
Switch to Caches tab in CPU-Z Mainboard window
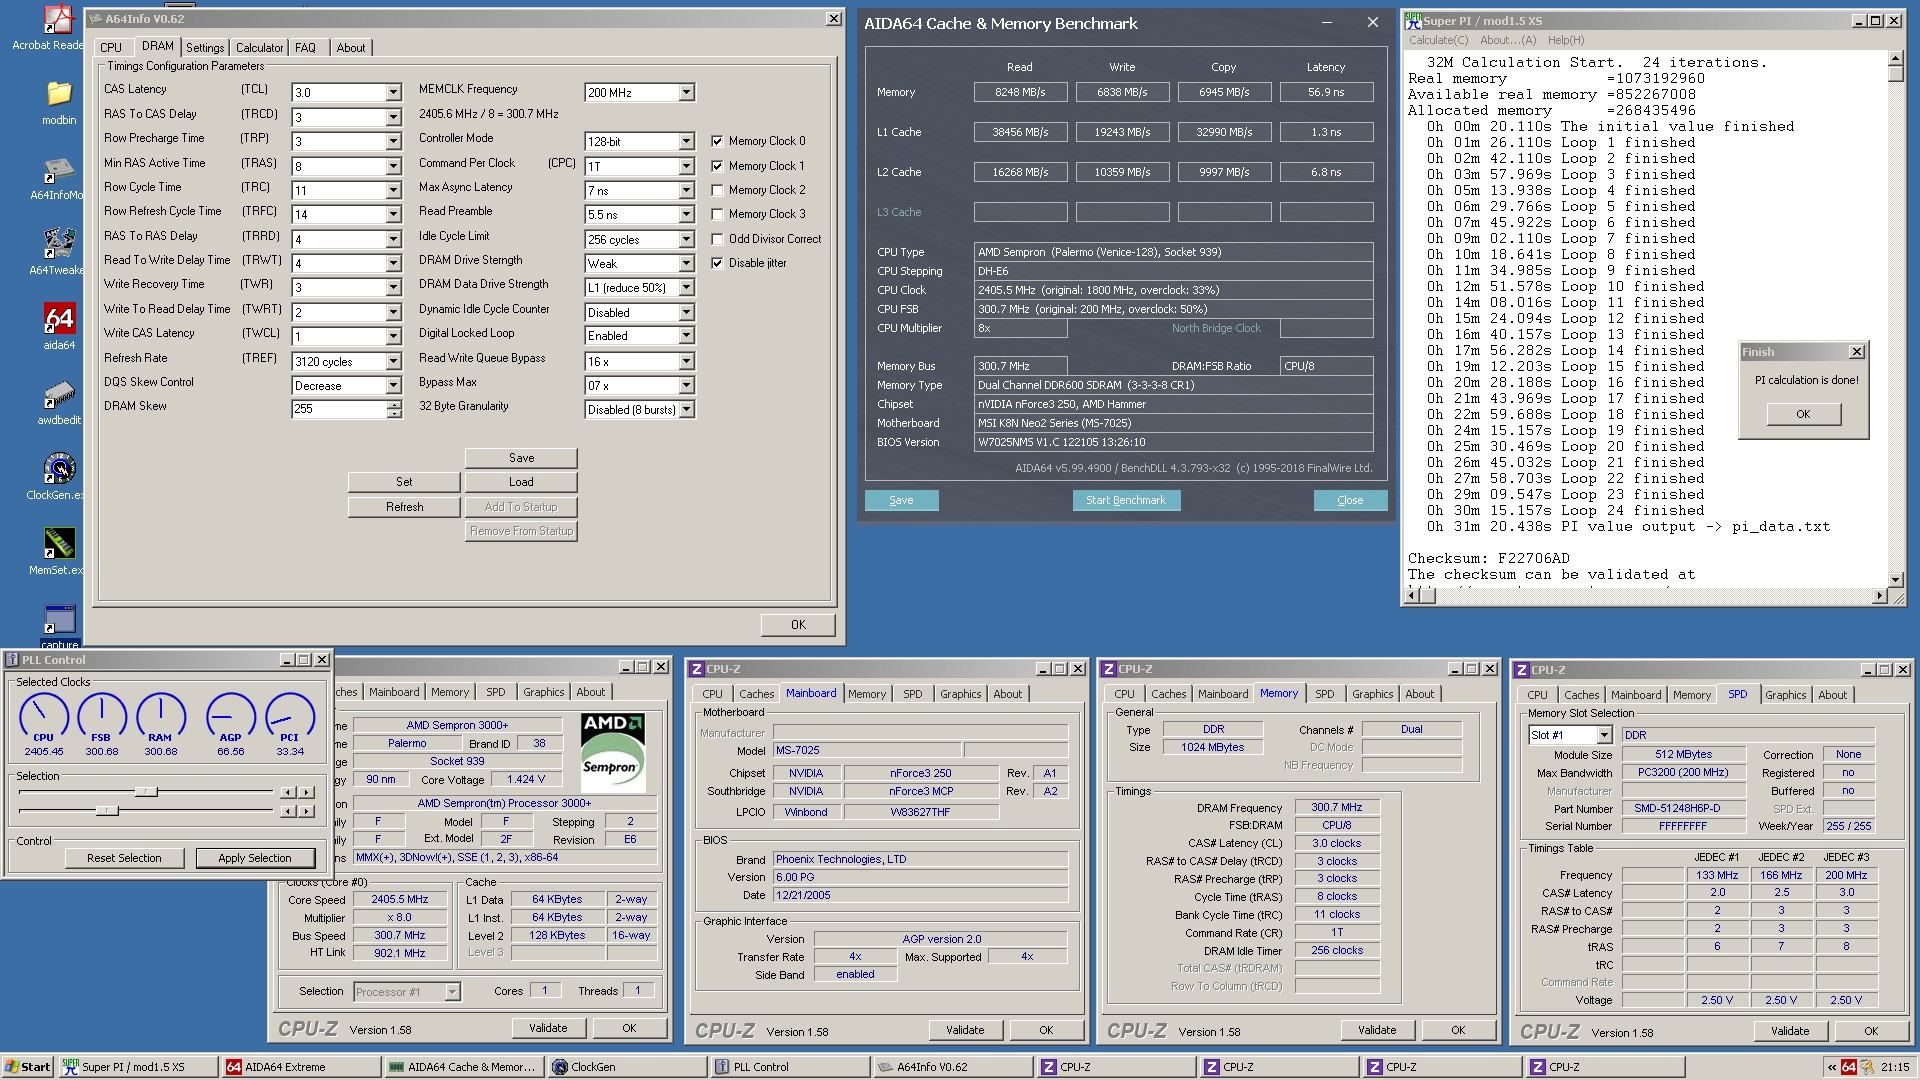756,694
